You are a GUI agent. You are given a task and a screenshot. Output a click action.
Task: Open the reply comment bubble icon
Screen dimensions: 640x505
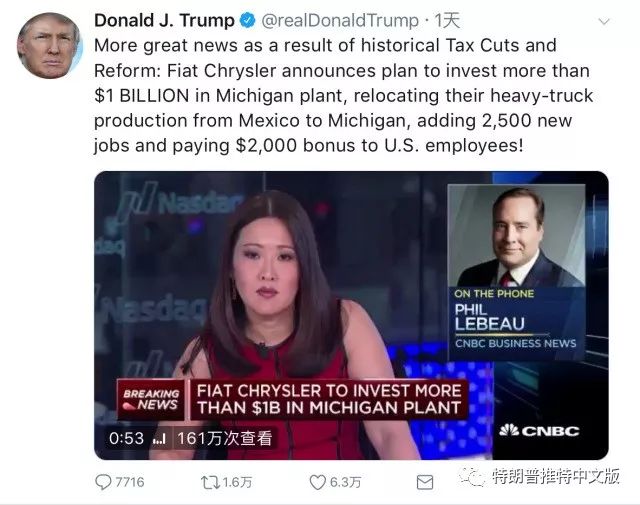[x=103, y=482]
